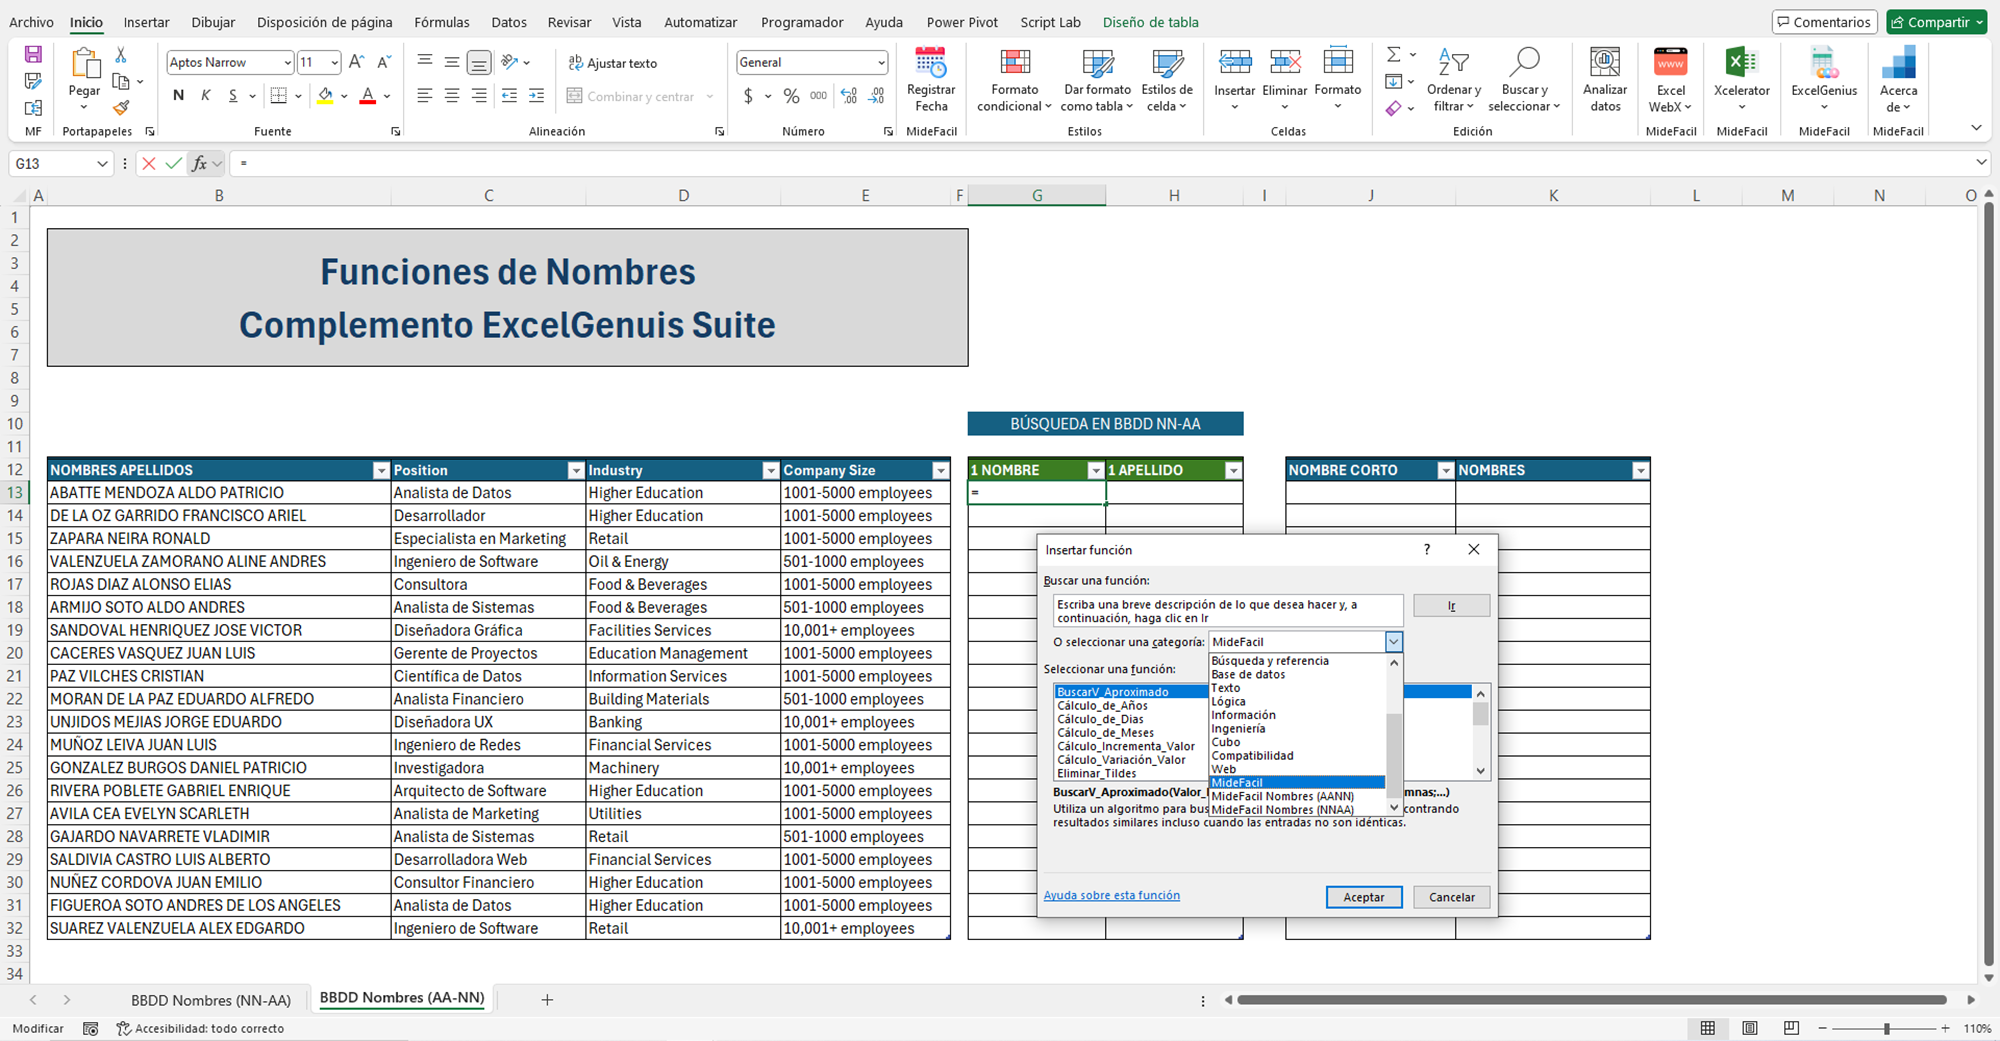Screen dimensions: 2000x1041
Task: Open the font name dropdown Aptos Narrow
Action: click(287, 63)
